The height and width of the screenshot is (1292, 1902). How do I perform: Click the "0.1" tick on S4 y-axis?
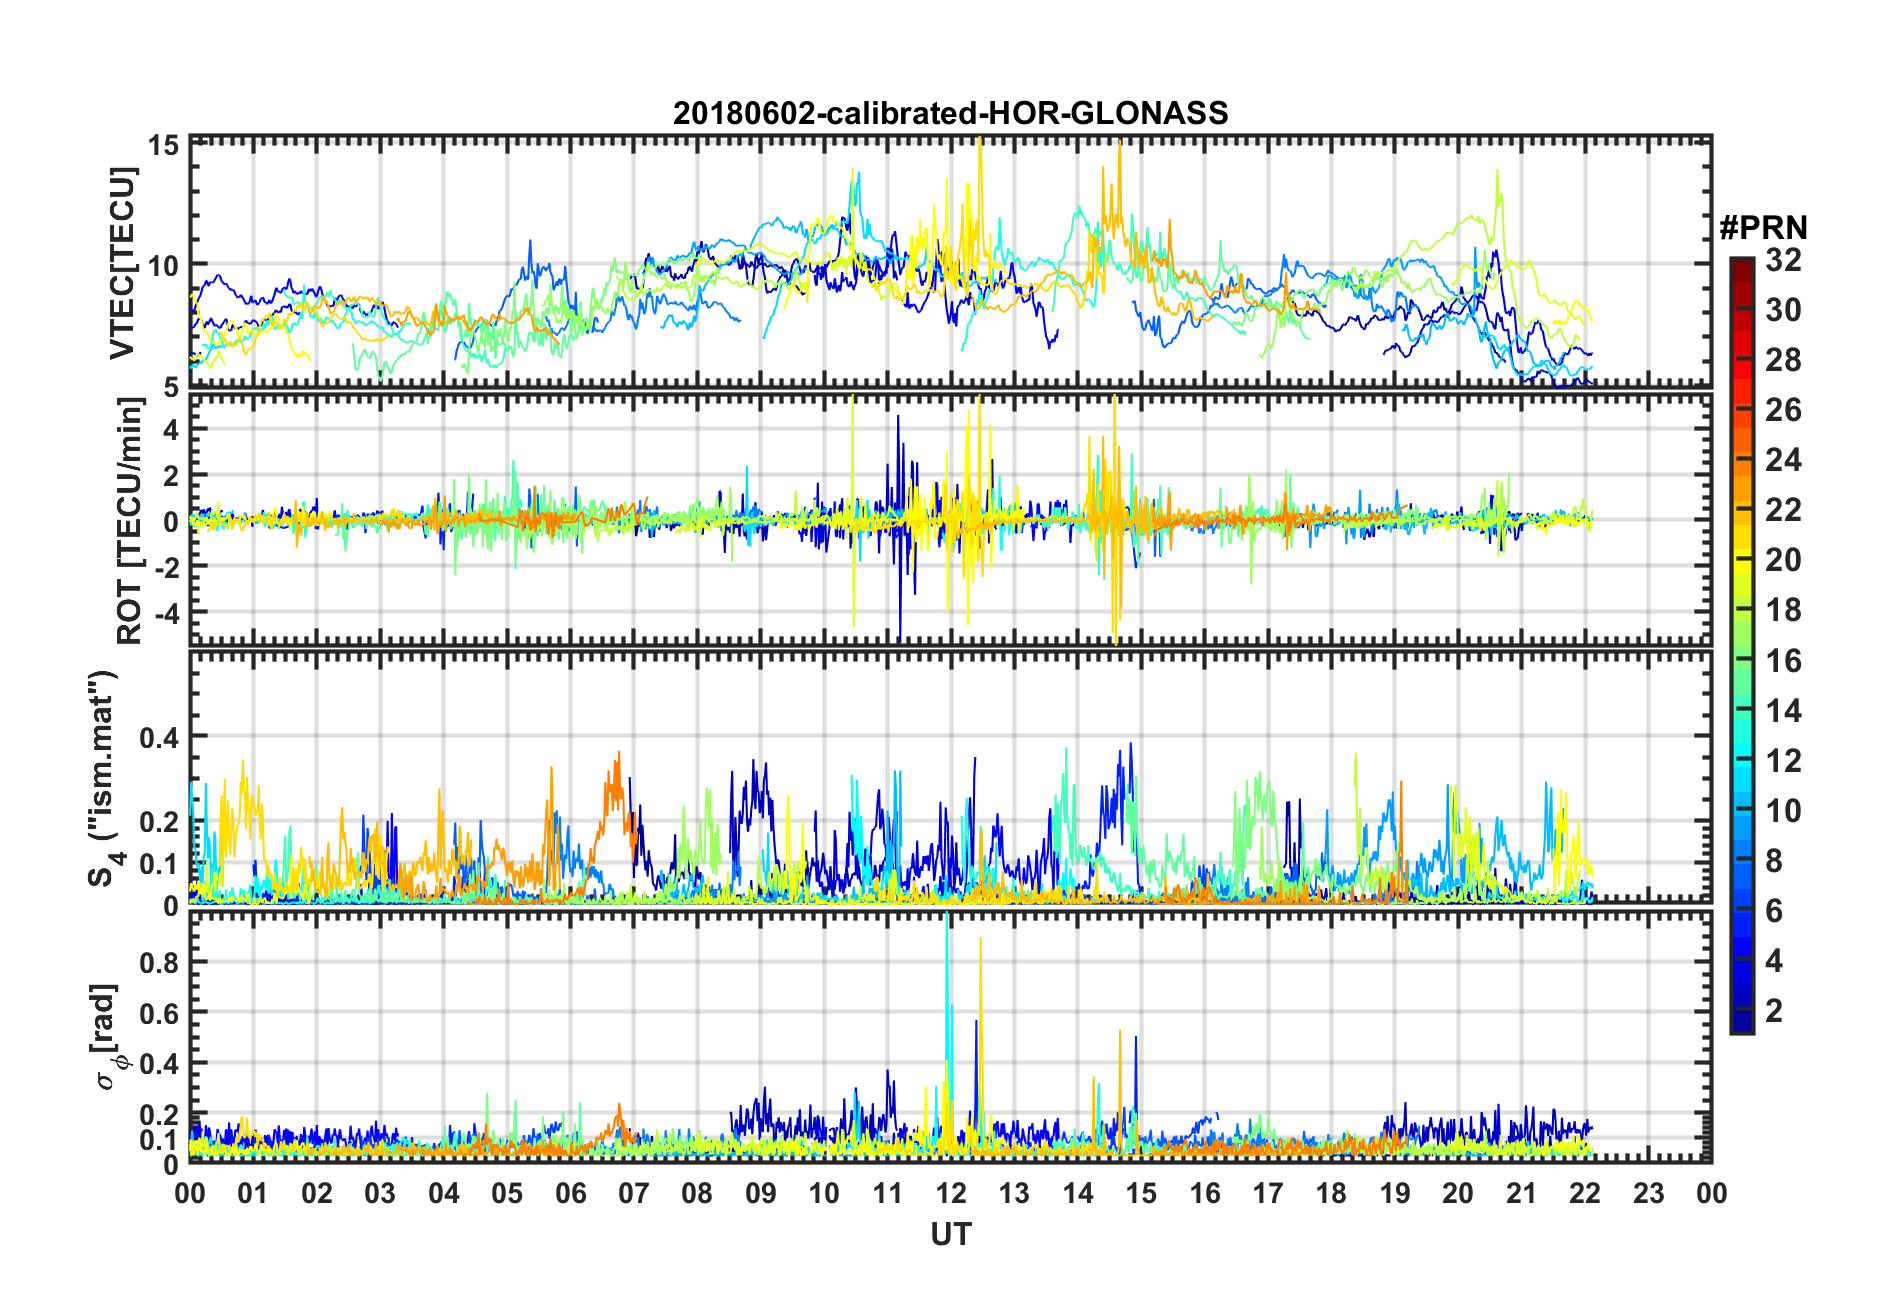(x=159, y=864)
